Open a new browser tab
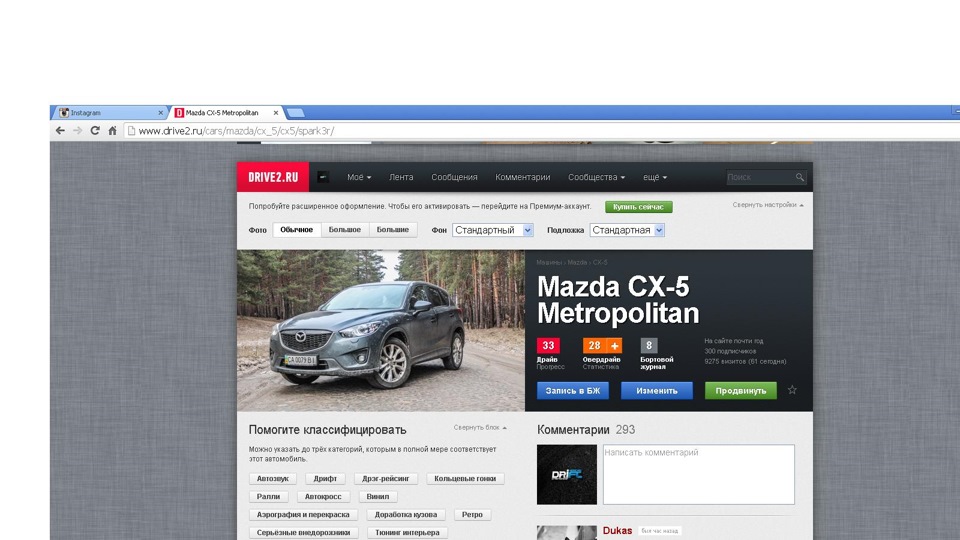 point(296,113)
